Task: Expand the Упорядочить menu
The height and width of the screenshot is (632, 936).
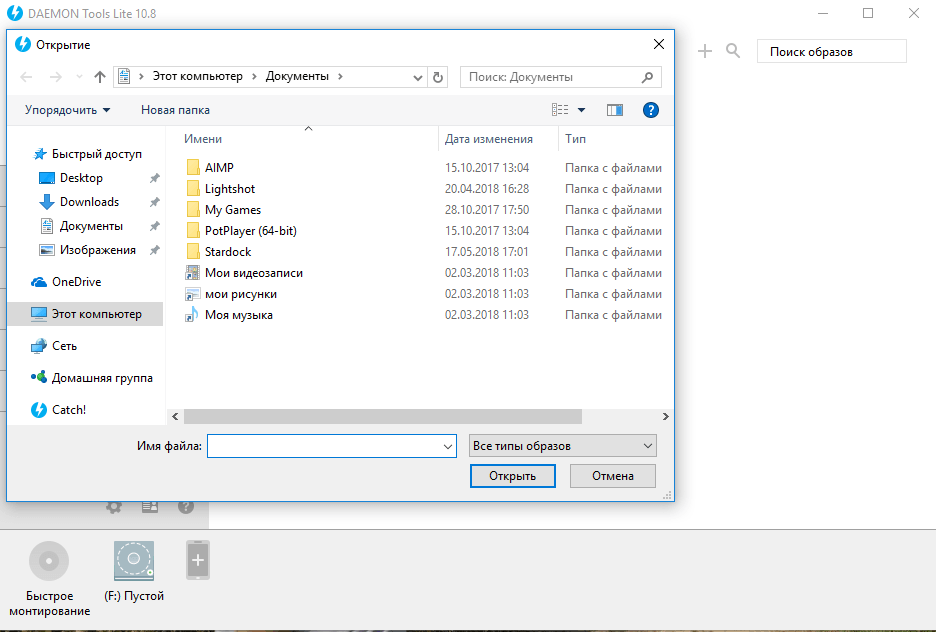Action: coord(67,110)
